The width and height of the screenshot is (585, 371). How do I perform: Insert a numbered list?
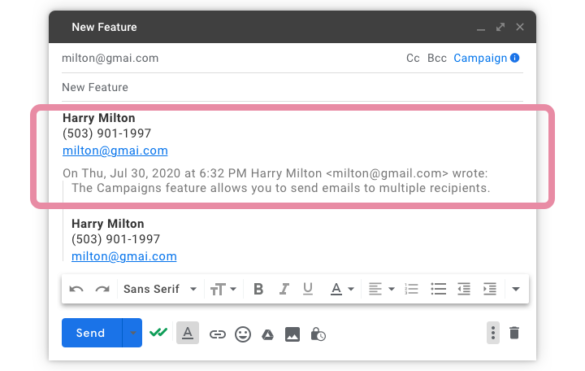(x=412, y=289)
